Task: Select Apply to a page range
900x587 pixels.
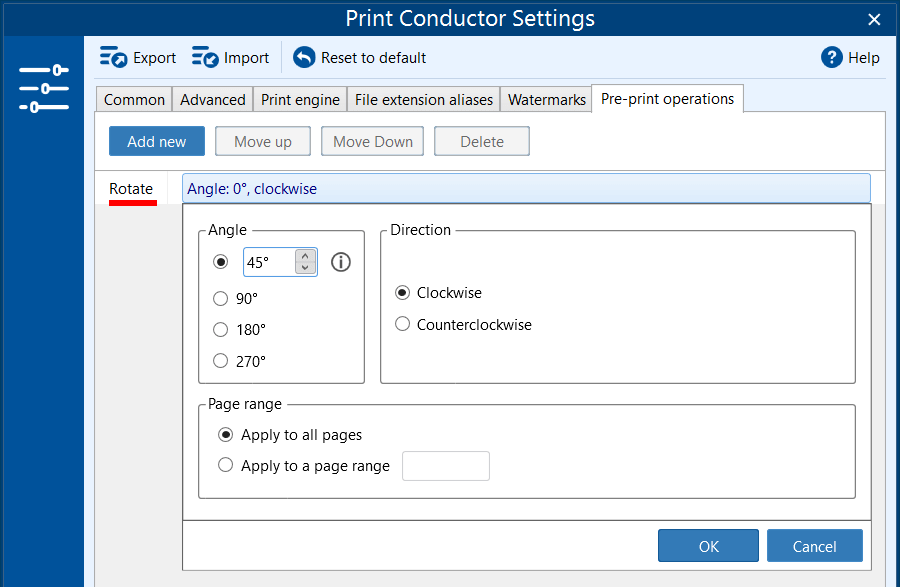Action: (x=226, y=465)
